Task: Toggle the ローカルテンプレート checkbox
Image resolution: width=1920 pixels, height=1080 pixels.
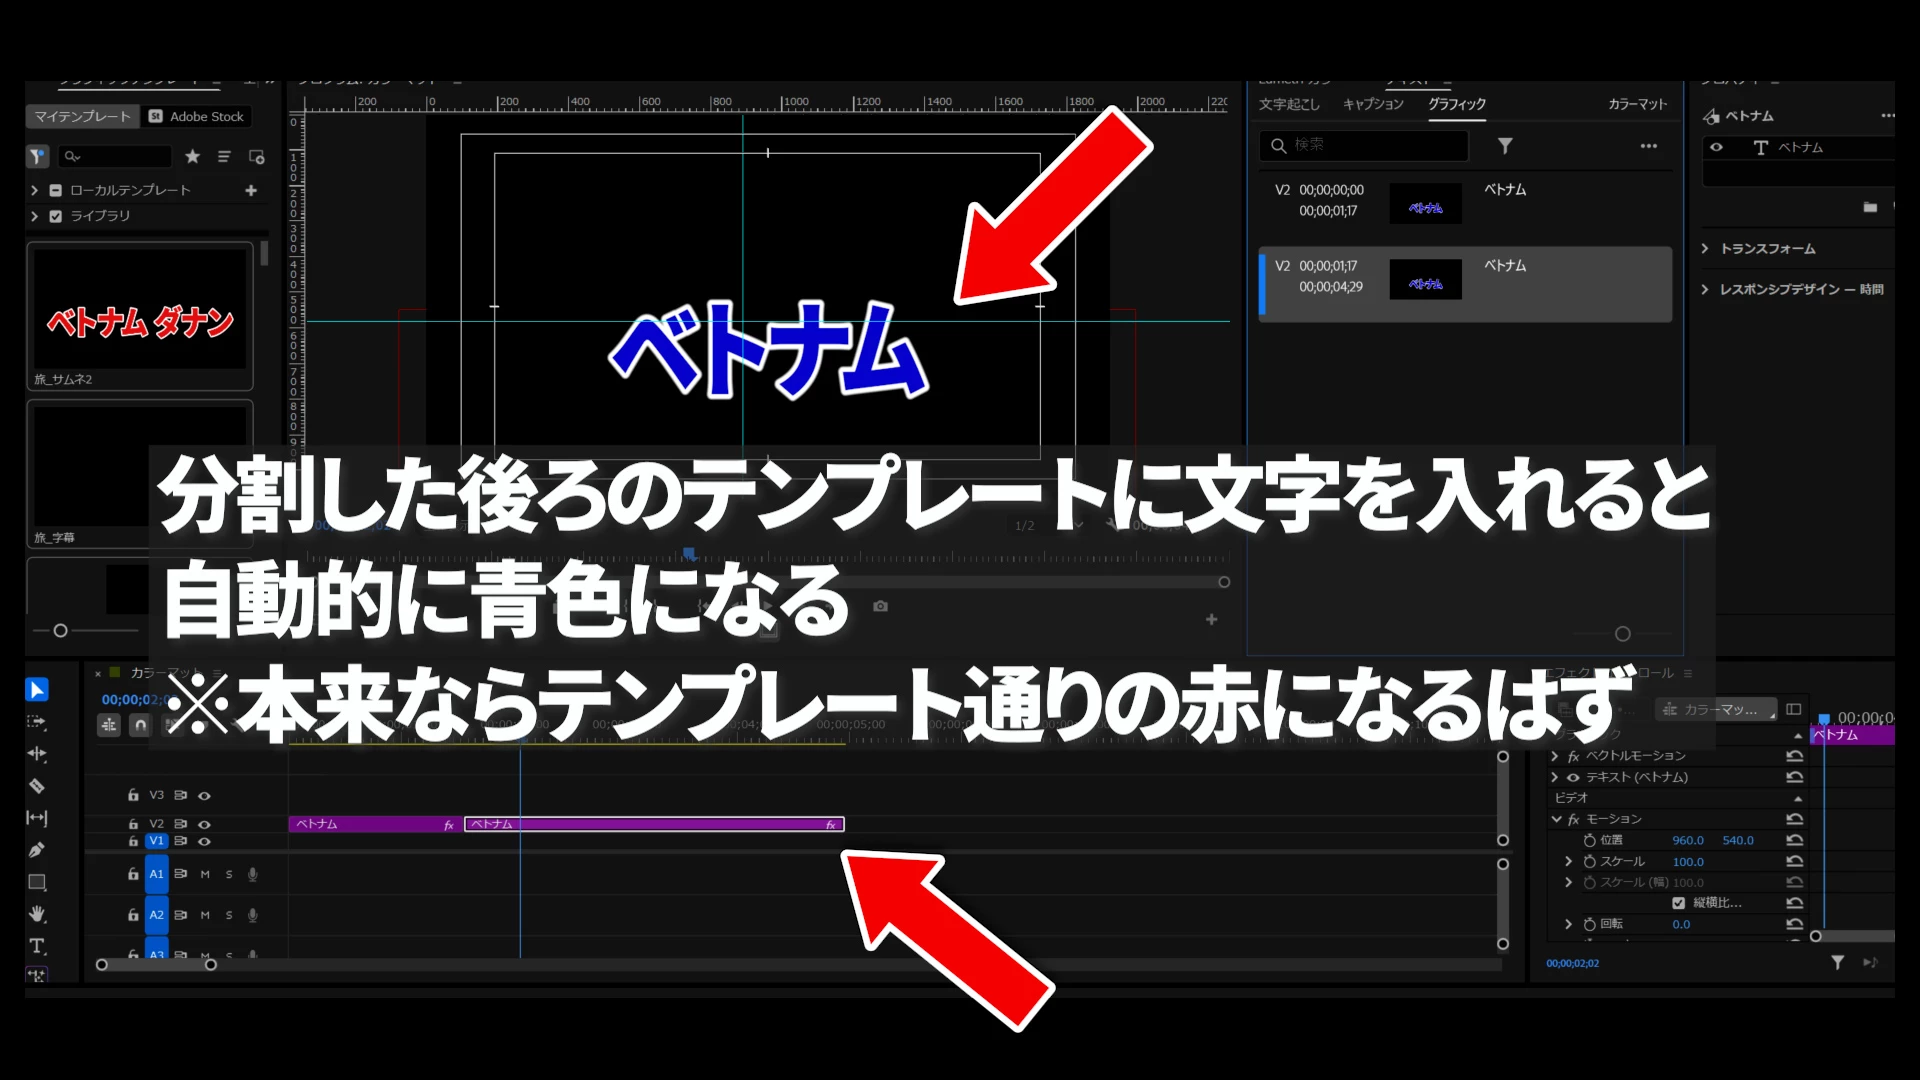Action: pos(56,190)
